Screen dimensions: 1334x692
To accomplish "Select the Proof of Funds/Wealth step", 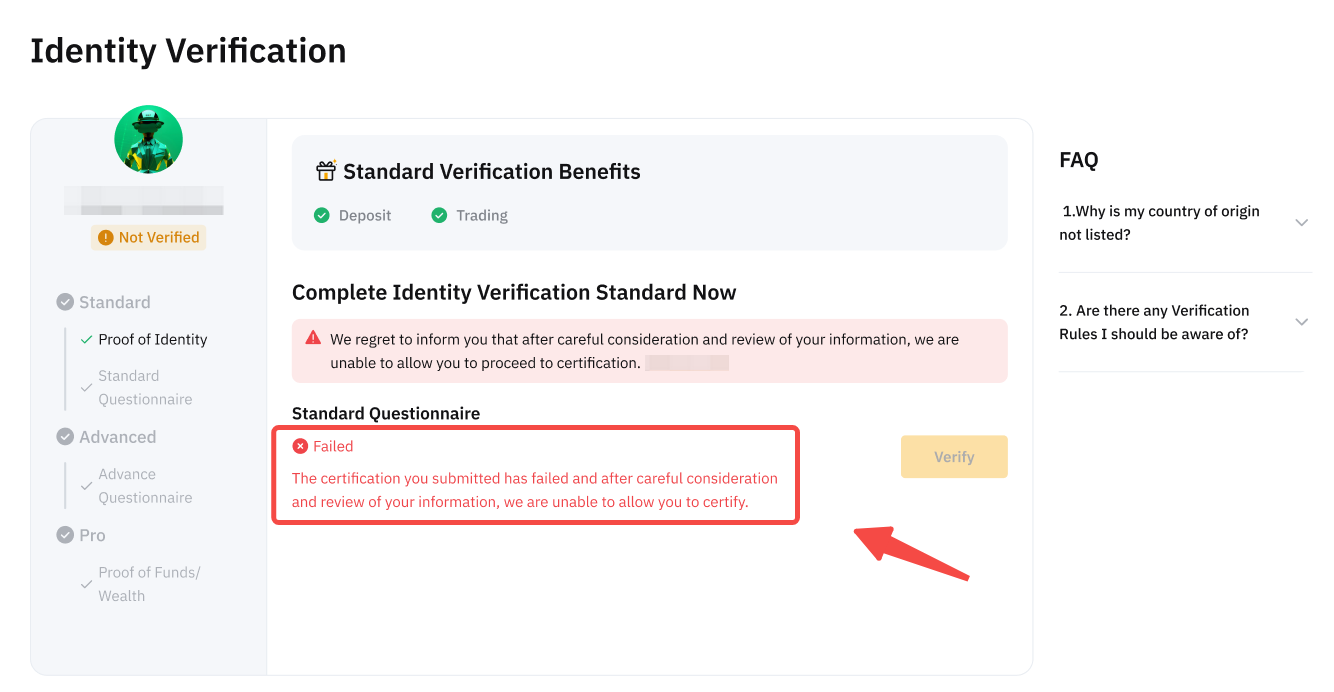I will tap(148, 584).
